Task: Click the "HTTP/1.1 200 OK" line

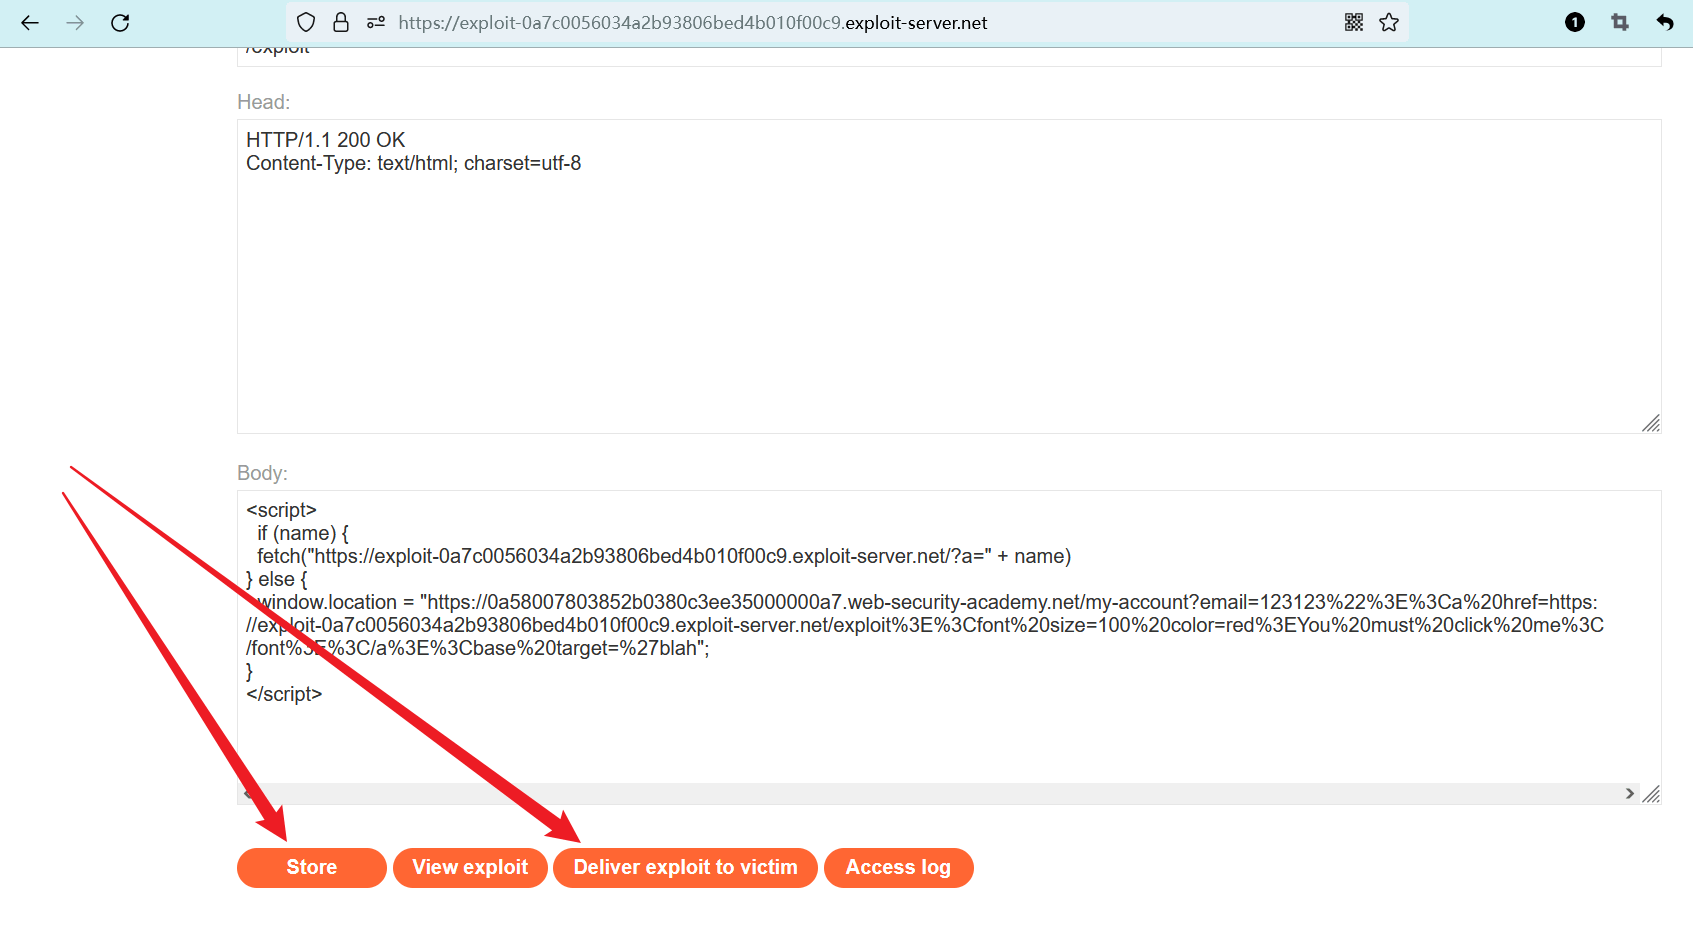Action: 326,140
